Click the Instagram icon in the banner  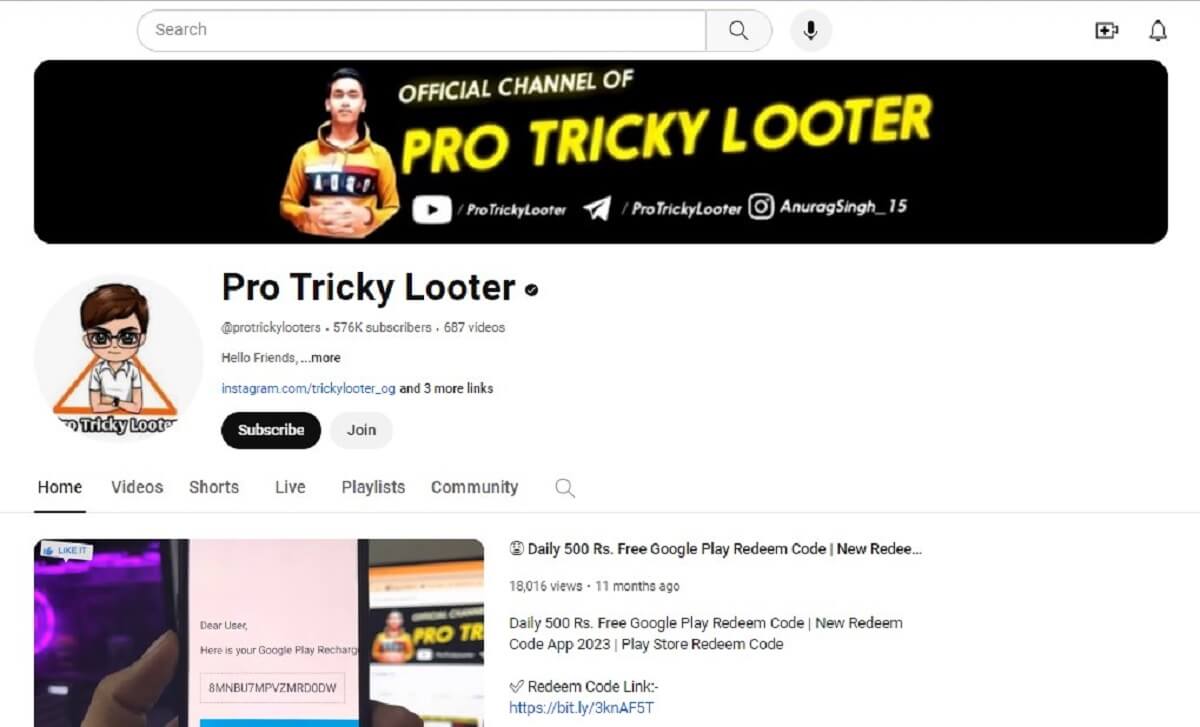pyautogui.click(x=762, y=207)
